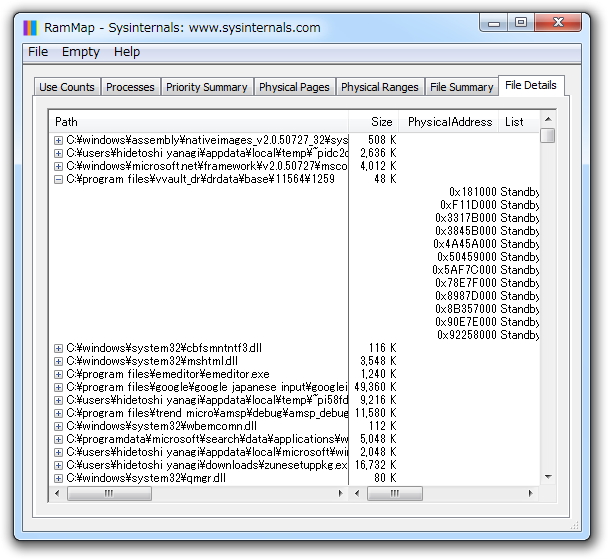Image resolution: width=608 pixels, height=560 pixels.
Task: Expand the google japanese input entry
Action: point(58,387)
